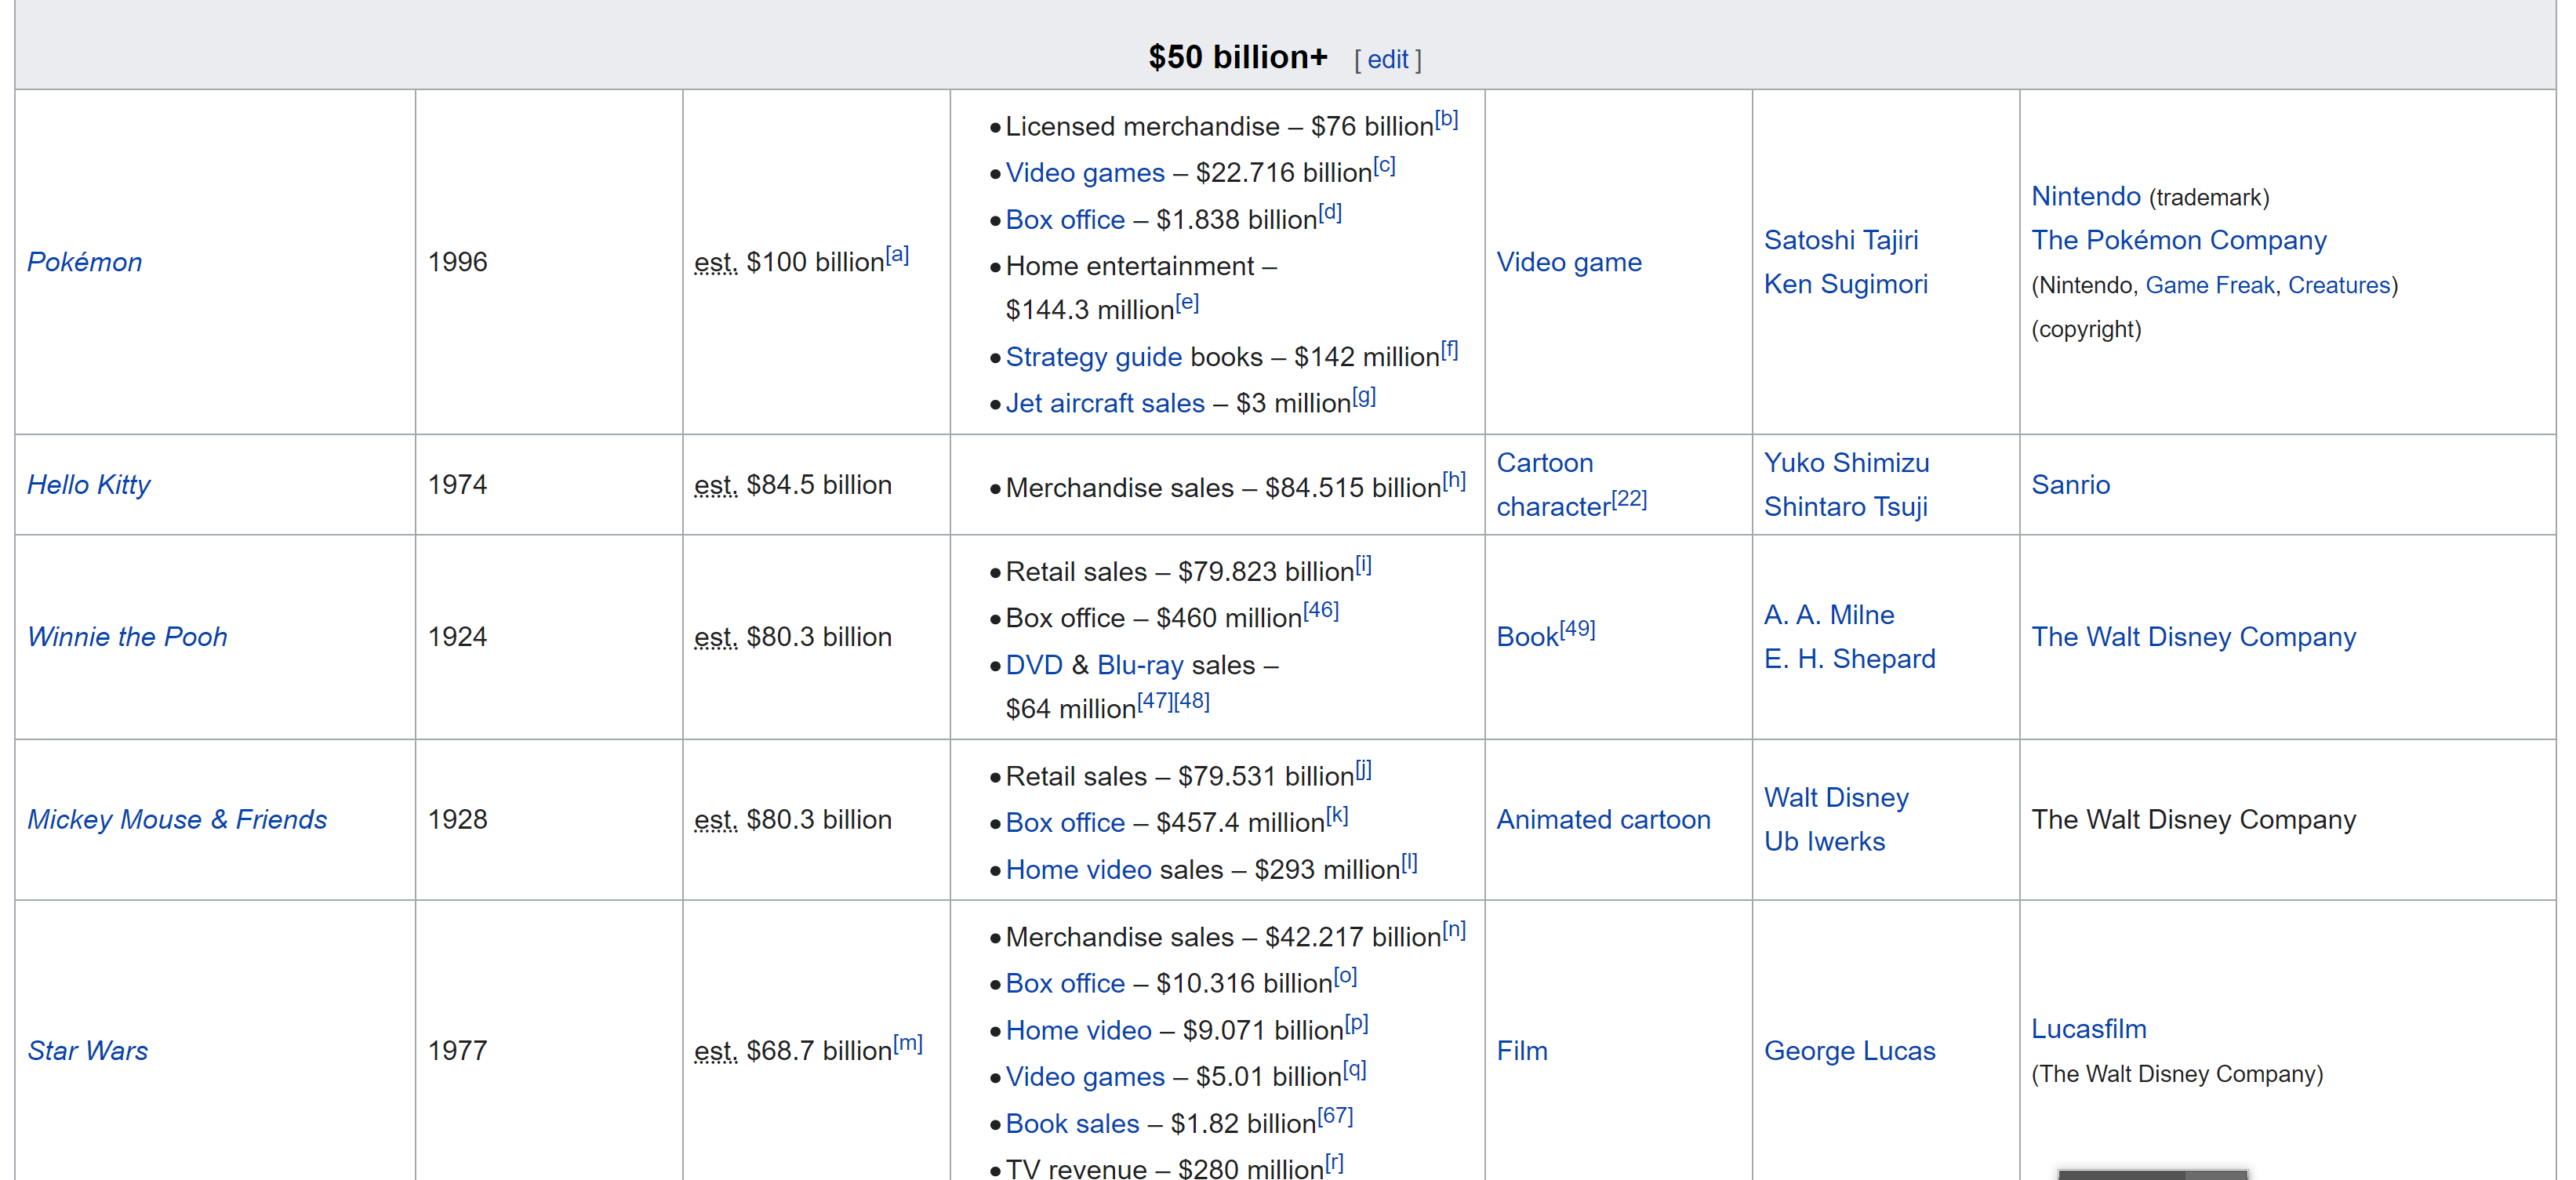Image resolution: width=2576 pixels, height=1180 pixels.
Task: Open reference [47] after $64 million
Action: point(1155,701)
